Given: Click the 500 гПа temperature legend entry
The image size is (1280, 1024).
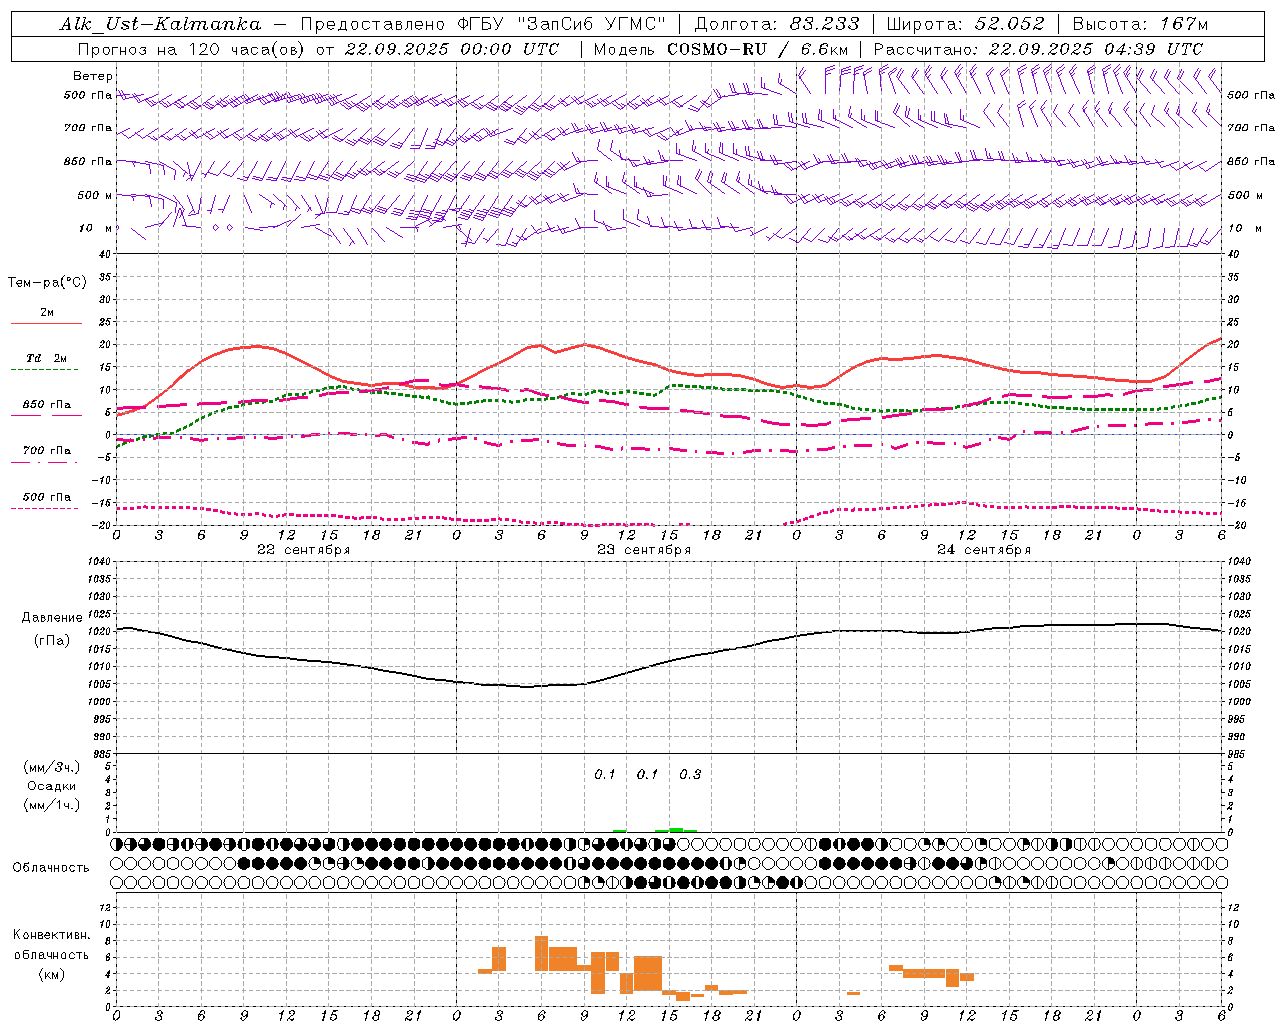Looking at the screenshot, I should tap(47, 496).
